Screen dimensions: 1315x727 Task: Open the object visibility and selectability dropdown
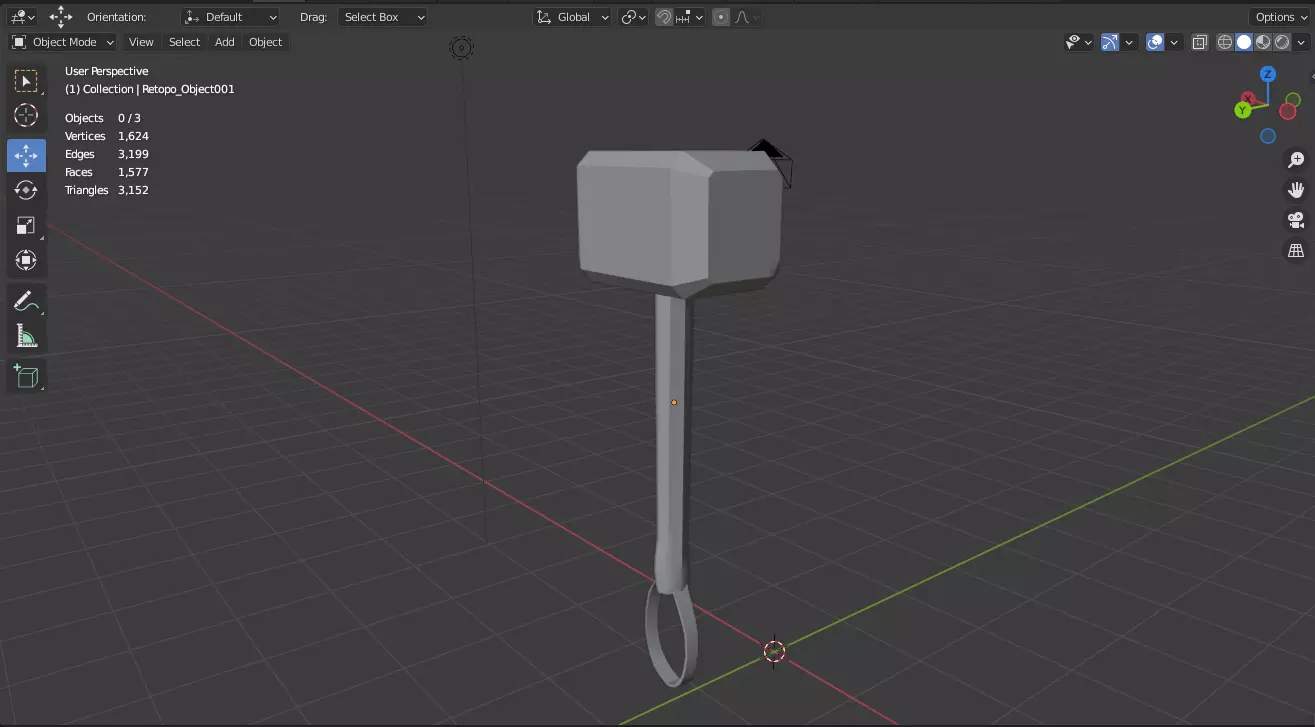(x=1078, y=42)
